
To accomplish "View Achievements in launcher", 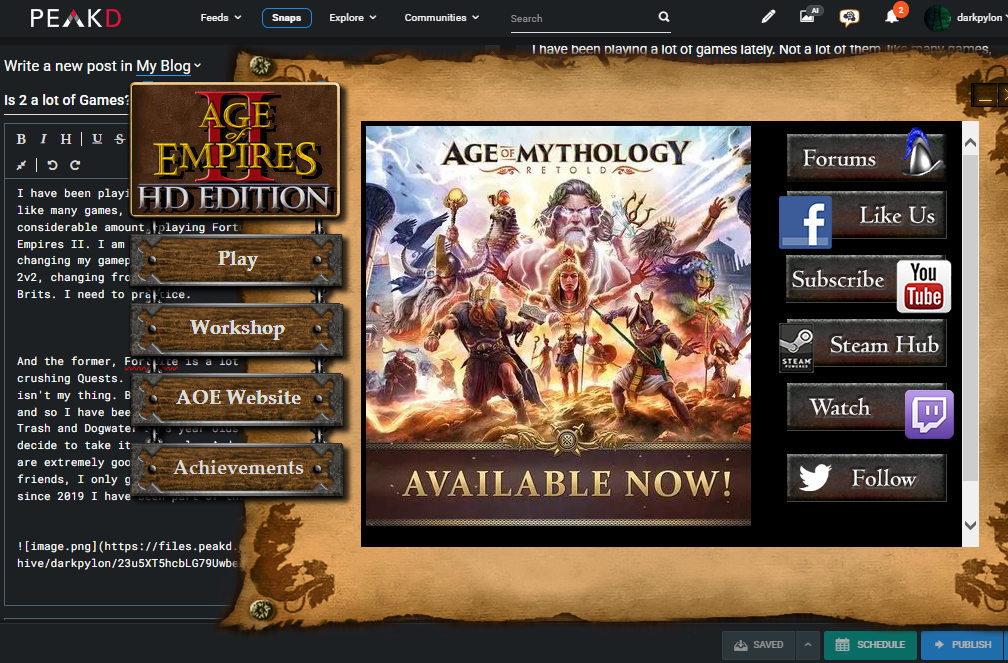I will point(238,468).
